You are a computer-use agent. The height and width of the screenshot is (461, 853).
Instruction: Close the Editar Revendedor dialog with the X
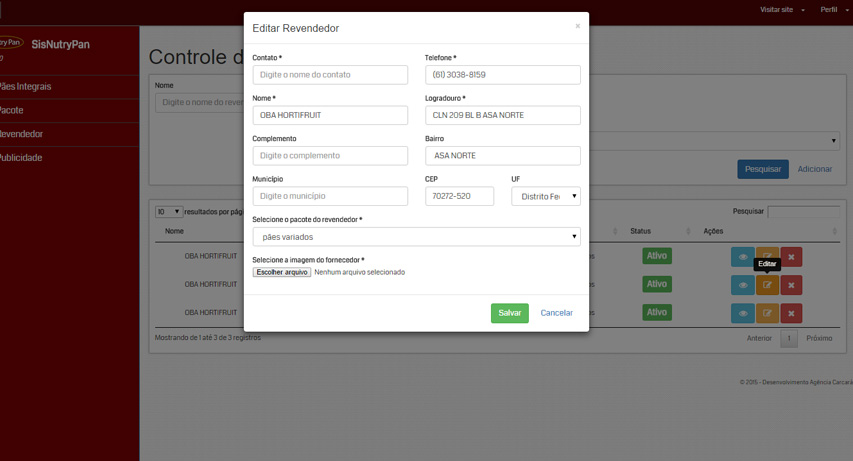point(578,26)
